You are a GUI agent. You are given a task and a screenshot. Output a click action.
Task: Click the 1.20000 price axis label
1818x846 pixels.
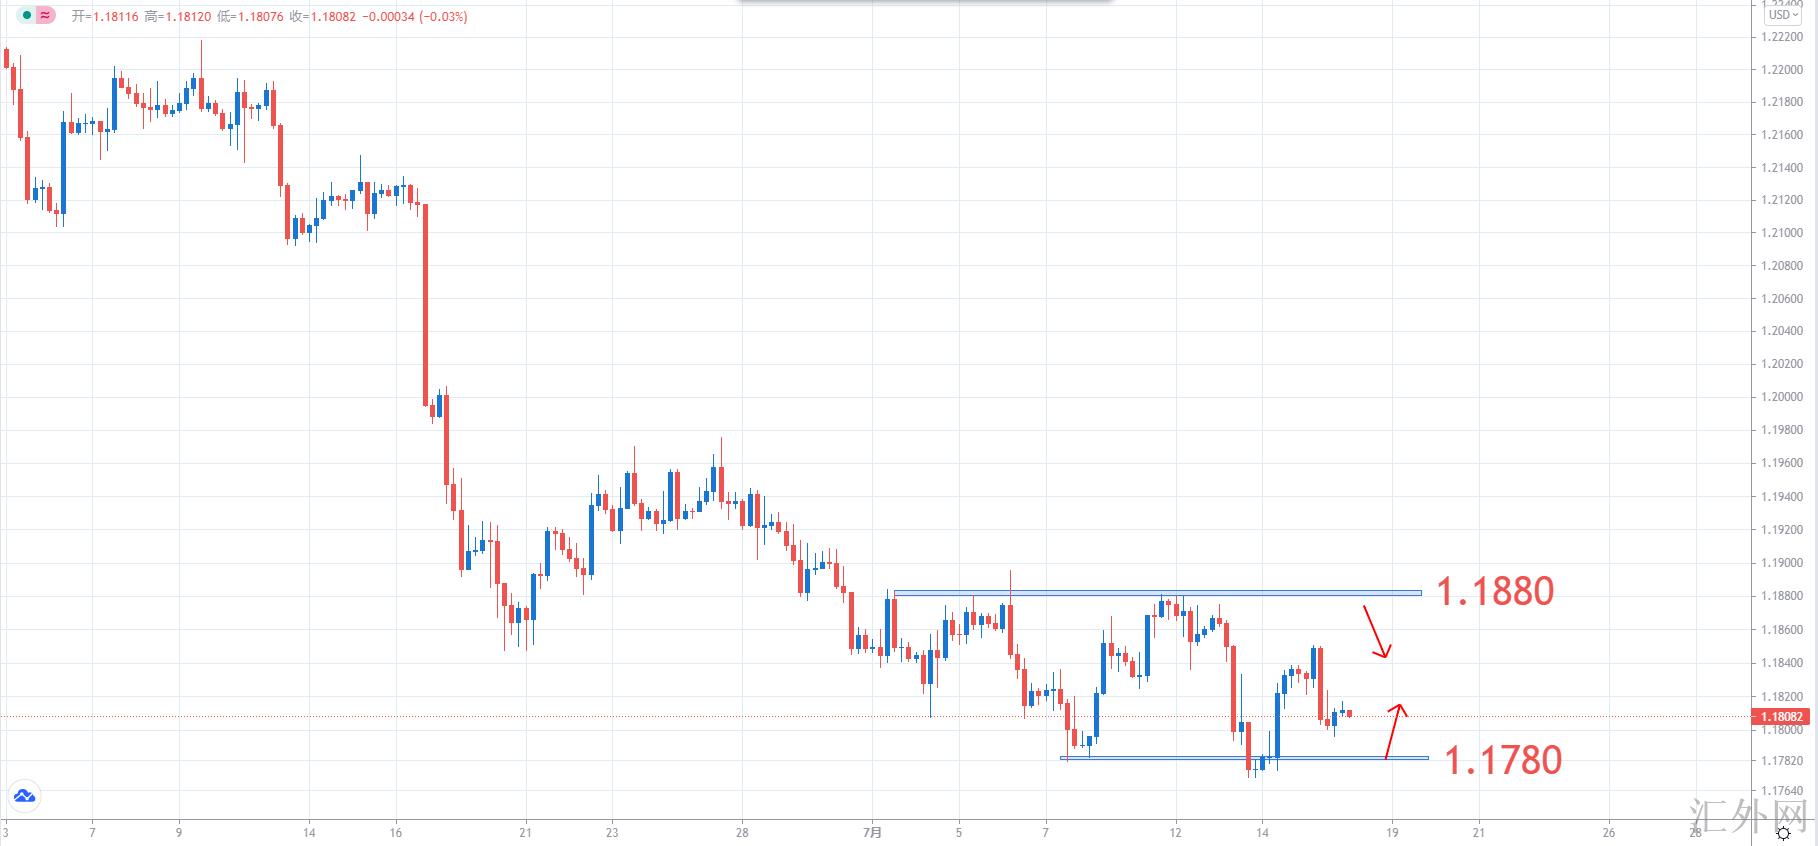(x=1781, y=397)
